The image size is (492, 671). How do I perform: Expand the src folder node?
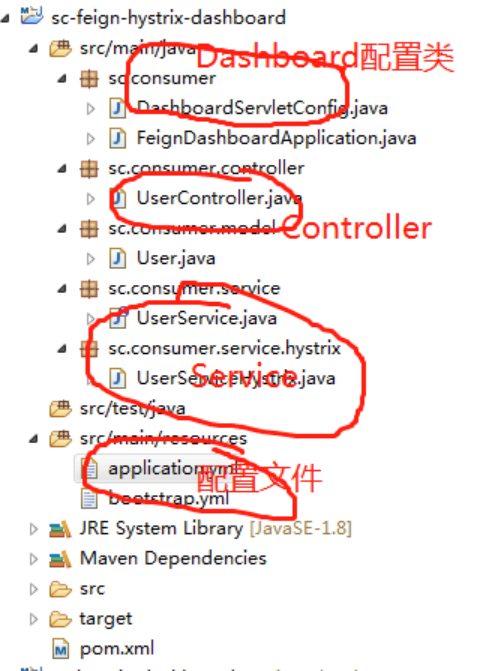pyautogui.click(x=33, y=589)
